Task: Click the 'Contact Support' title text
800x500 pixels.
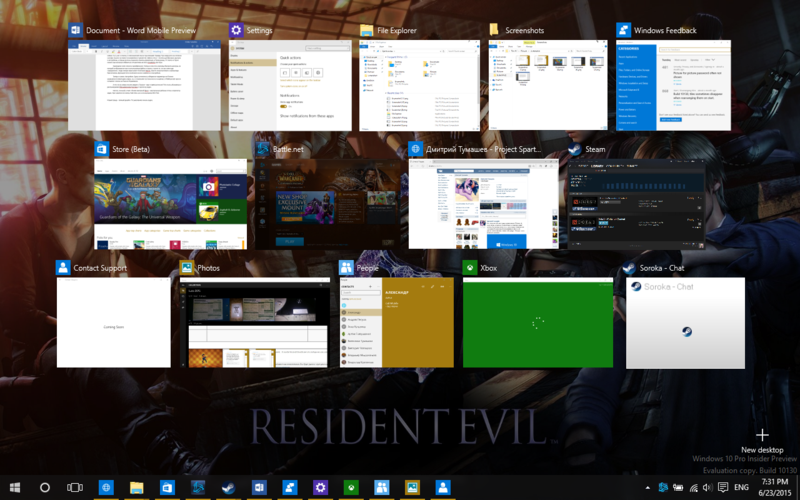Action: (x=100, y=268)
